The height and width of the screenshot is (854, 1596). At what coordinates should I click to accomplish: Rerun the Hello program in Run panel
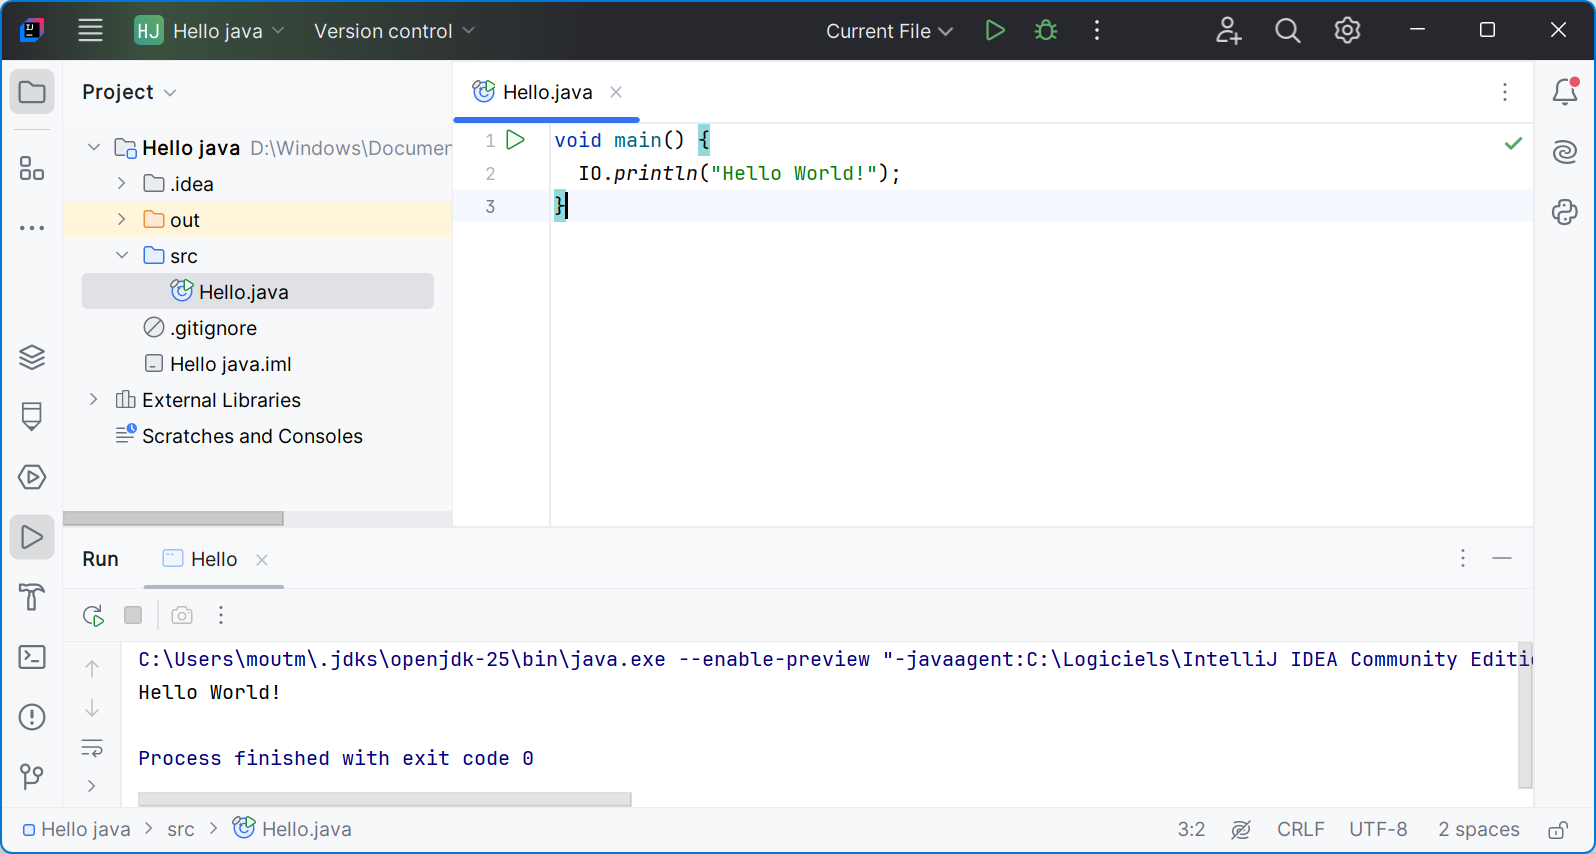(x=93, y=616)
